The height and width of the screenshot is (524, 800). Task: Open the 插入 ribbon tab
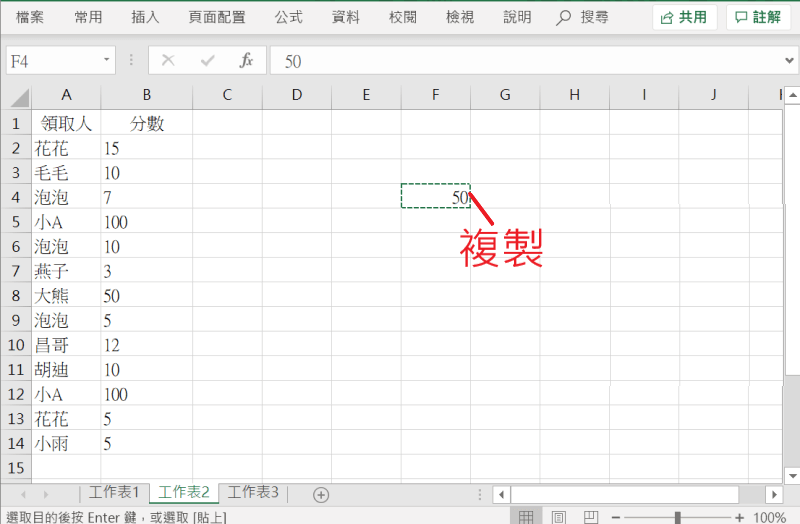[x=145, y=17]
